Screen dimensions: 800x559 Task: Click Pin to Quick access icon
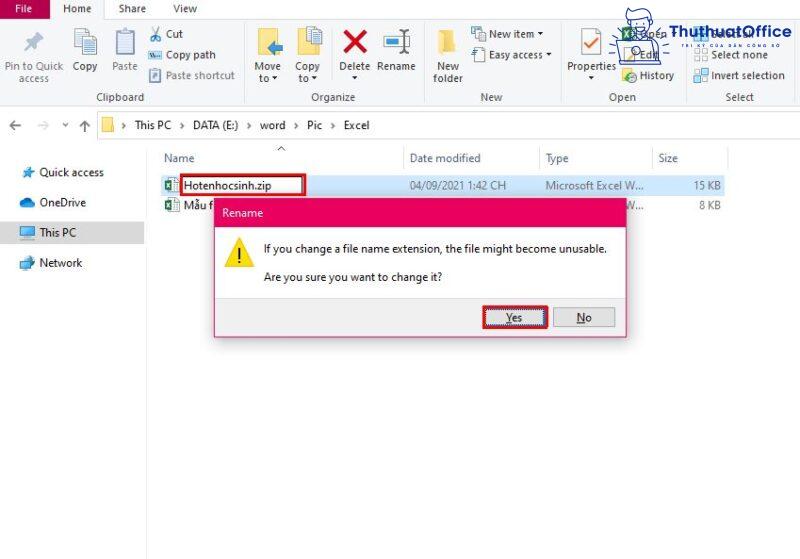[34, 43]
